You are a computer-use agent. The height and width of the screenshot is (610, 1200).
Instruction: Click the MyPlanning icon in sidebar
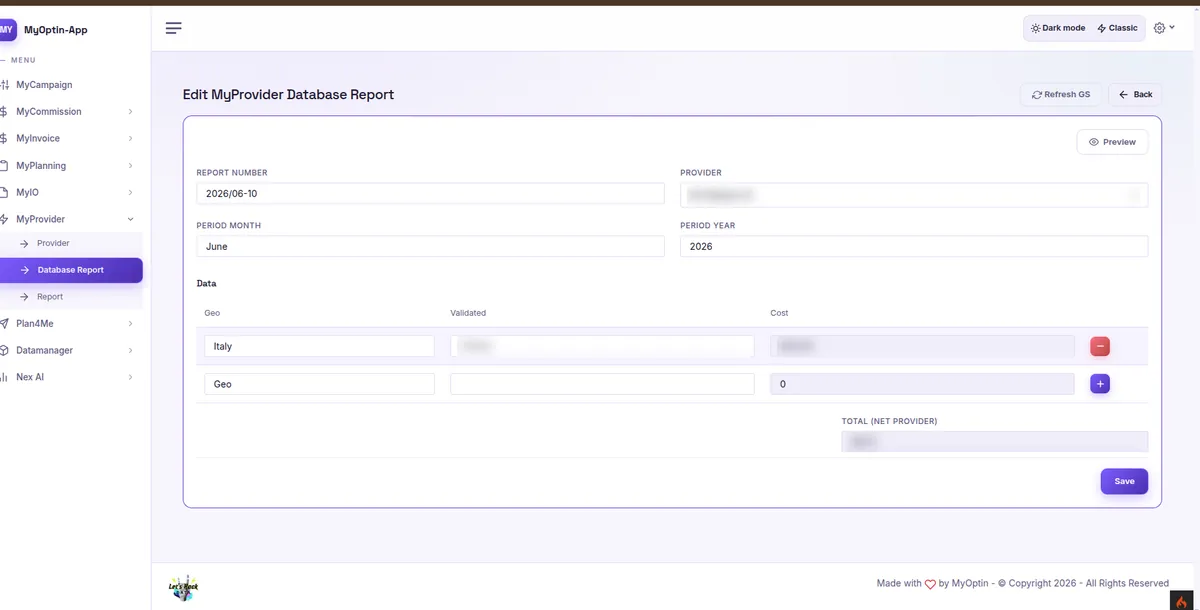coord(5,166)
